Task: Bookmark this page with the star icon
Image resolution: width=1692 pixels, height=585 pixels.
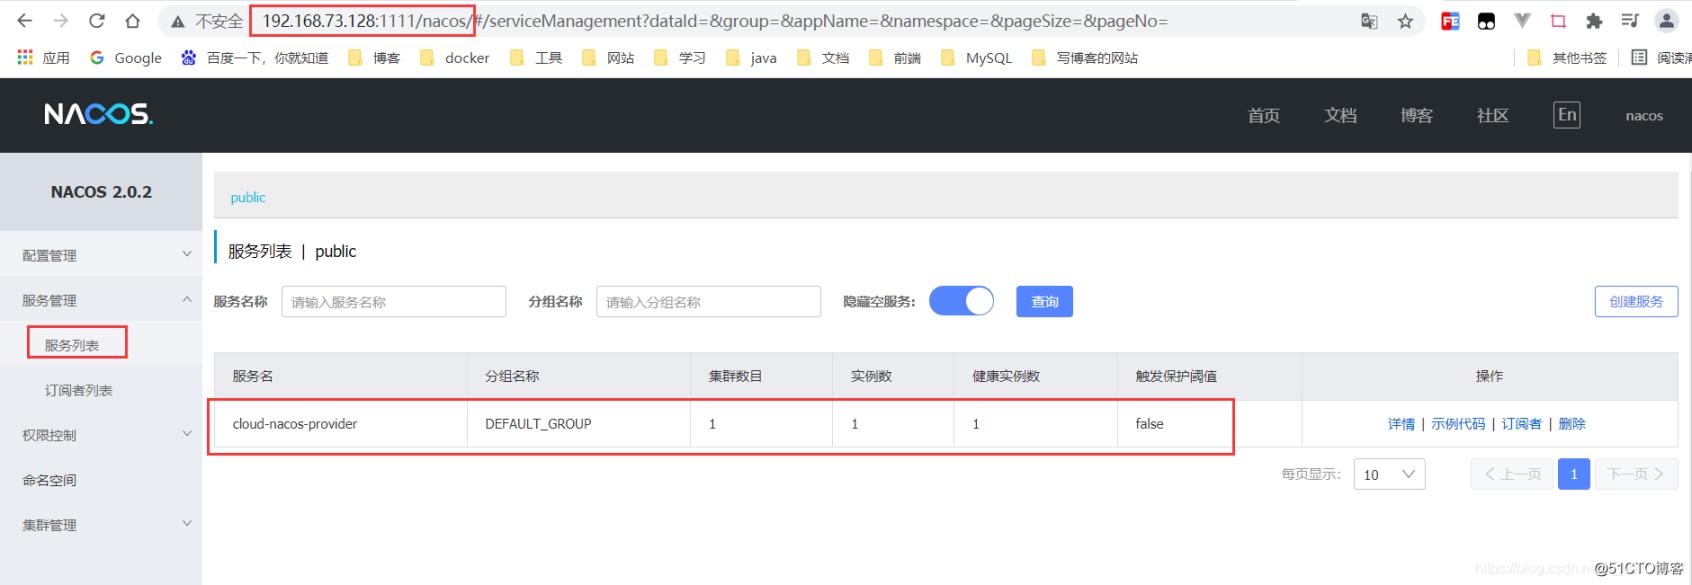Action: 1405,21
